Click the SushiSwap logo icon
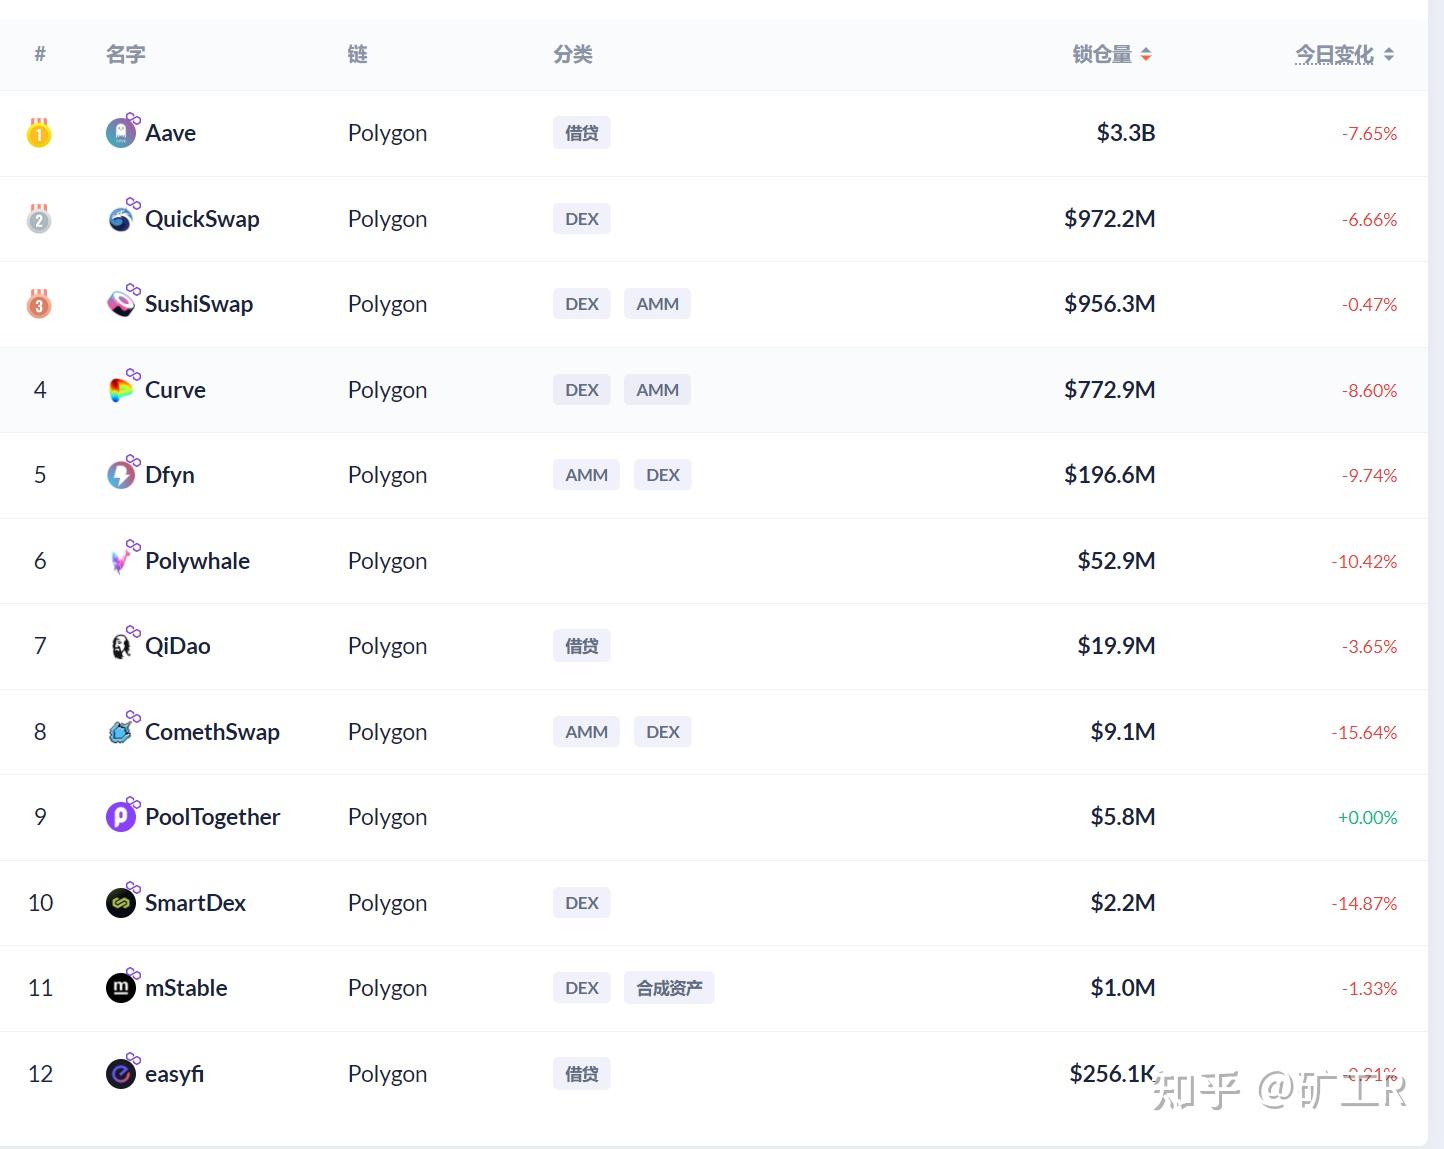This screenshot has width=1444, height=1149. (x=121, y=304)
